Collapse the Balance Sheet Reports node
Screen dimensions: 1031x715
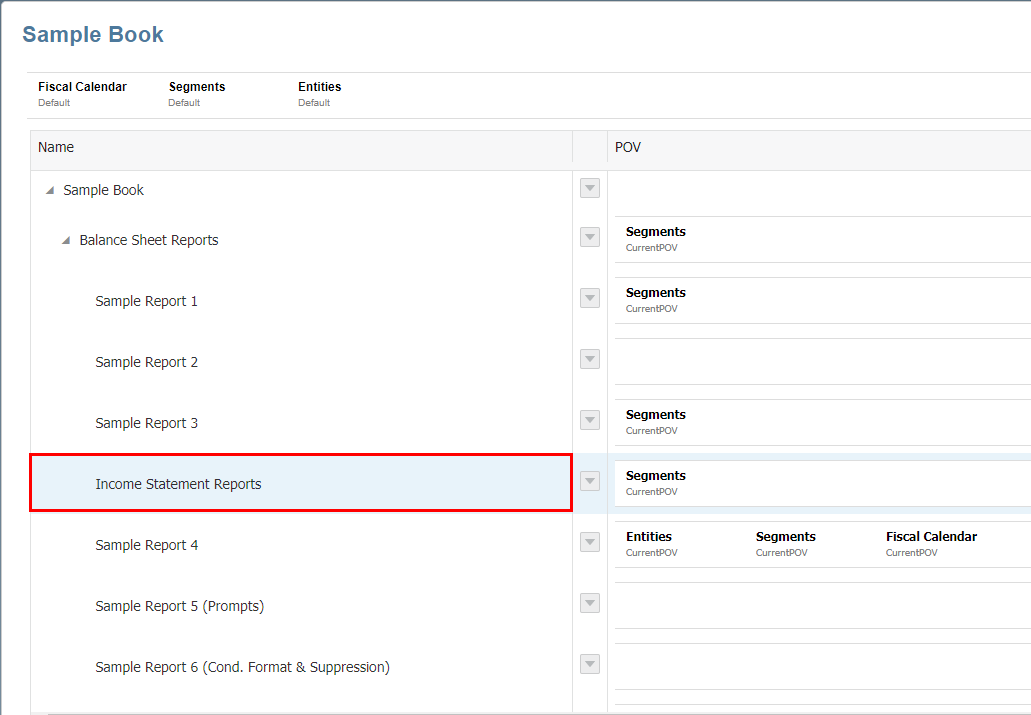(x=66, y=241)
